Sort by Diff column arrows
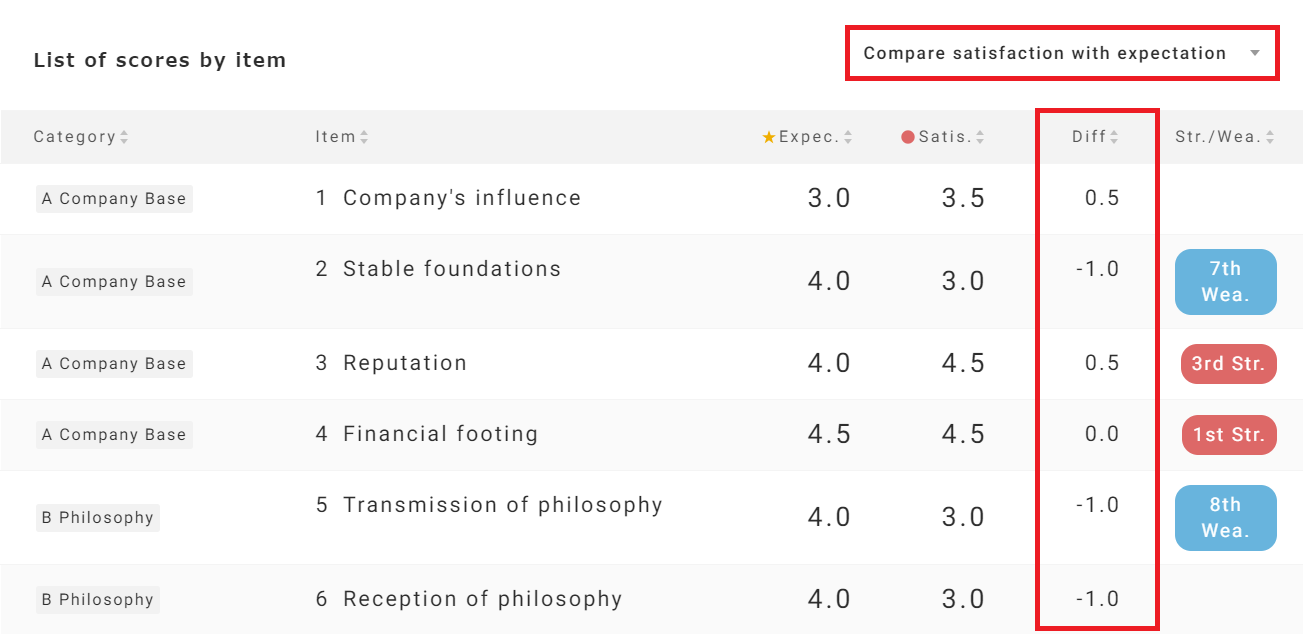This screenshot has height=634, width=1303. click(1114, 138)
